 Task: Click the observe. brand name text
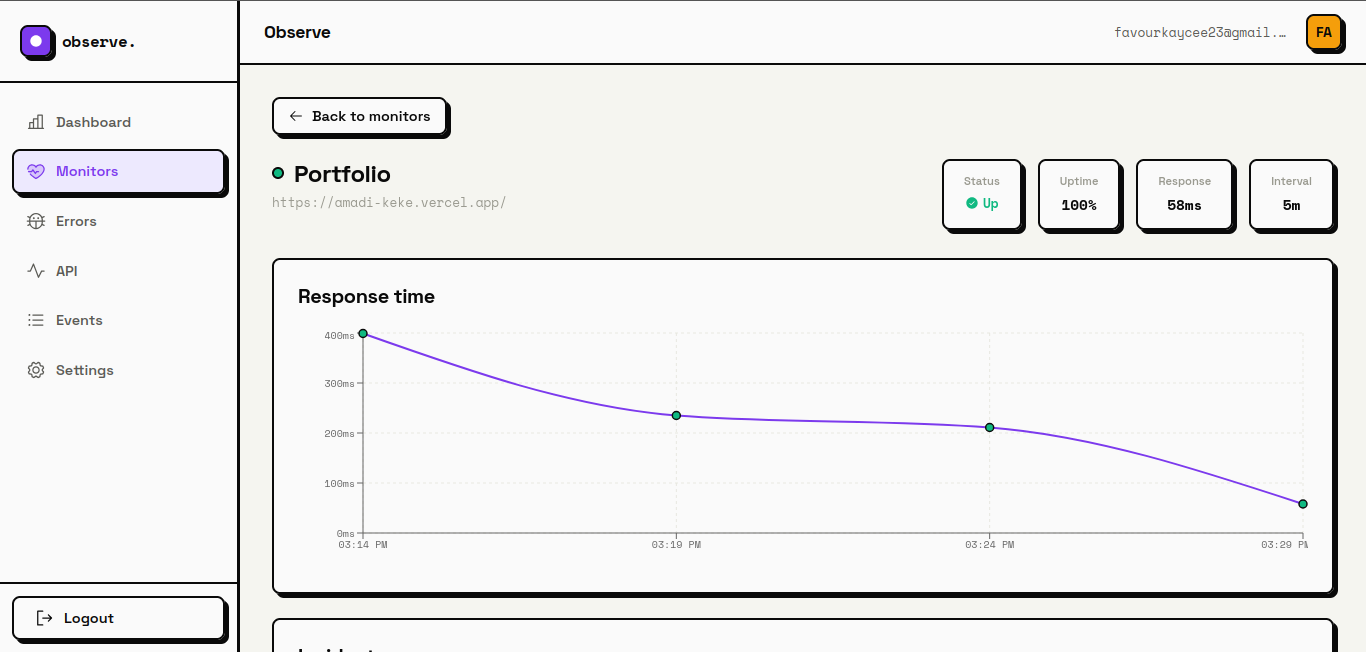pos(99,41)
